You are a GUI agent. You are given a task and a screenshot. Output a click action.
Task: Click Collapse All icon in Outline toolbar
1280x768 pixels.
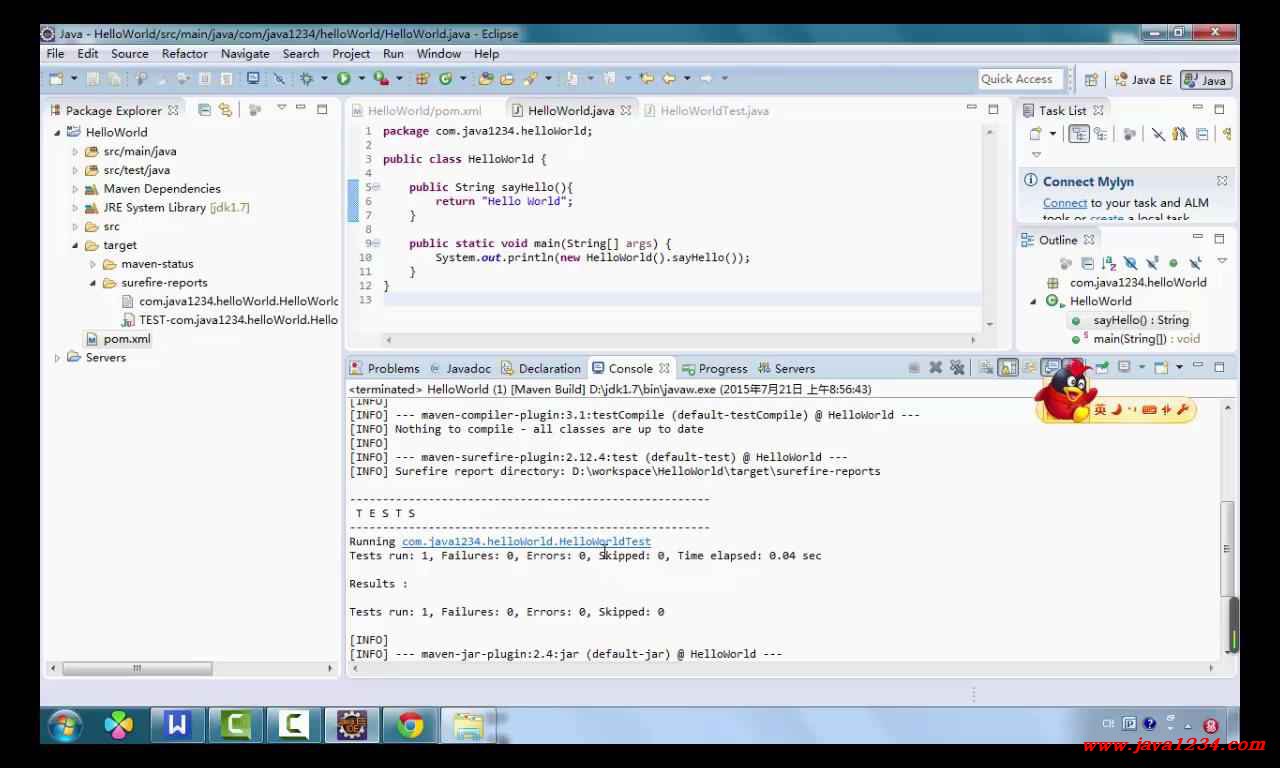(1088, 263)
